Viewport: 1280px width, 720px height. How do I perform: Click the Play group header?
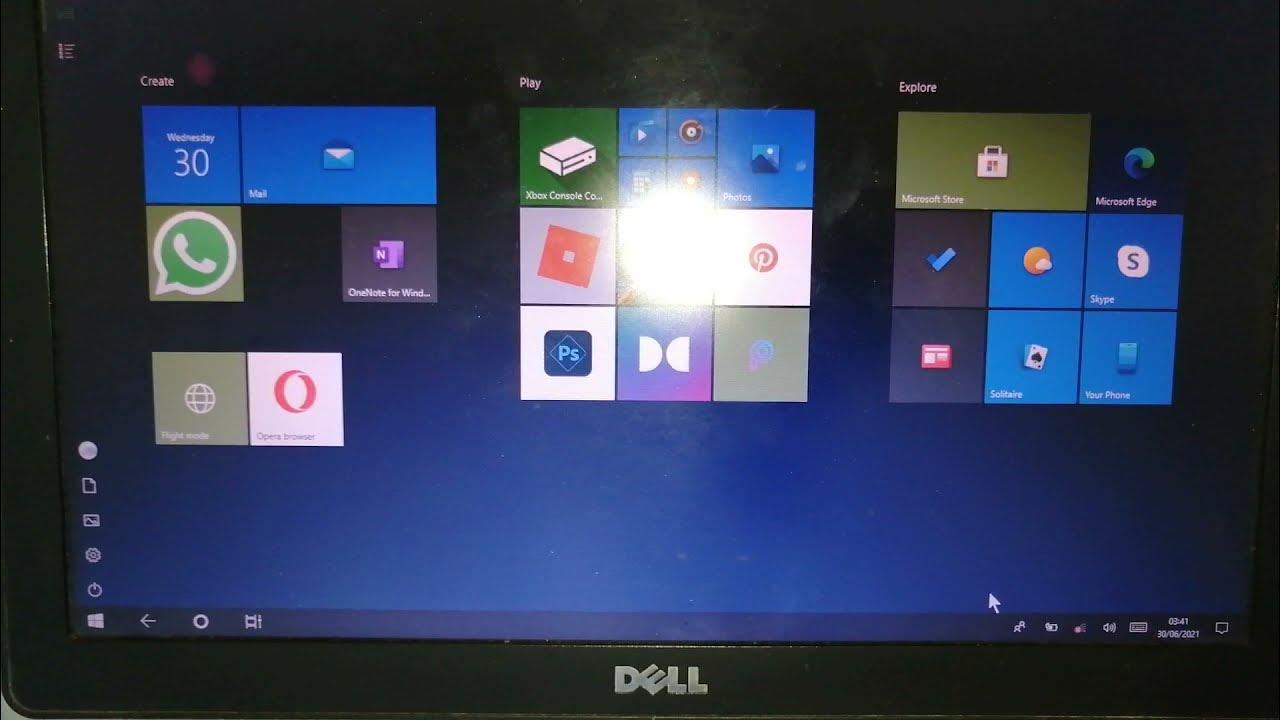click(530, 83)
